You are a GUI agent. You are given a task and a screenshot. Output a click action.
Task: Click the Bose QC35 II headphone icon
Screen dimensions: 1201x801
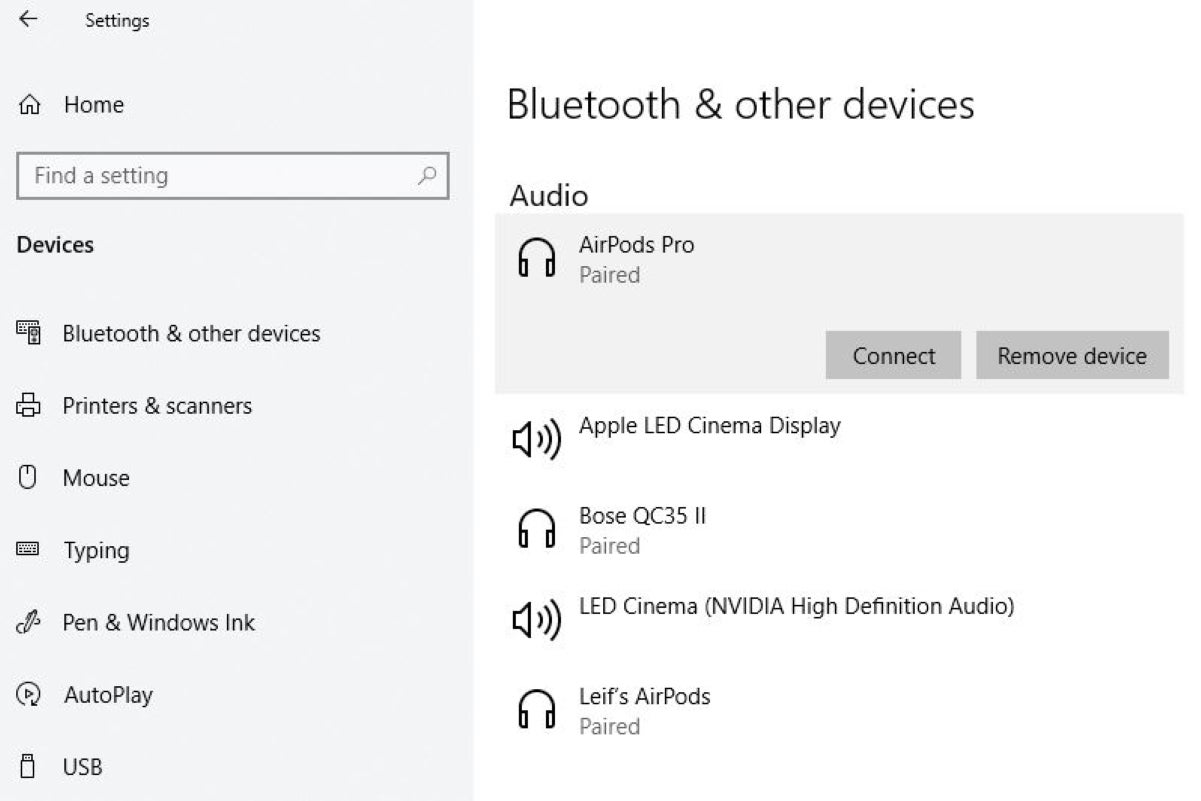[x=536, y=530]
